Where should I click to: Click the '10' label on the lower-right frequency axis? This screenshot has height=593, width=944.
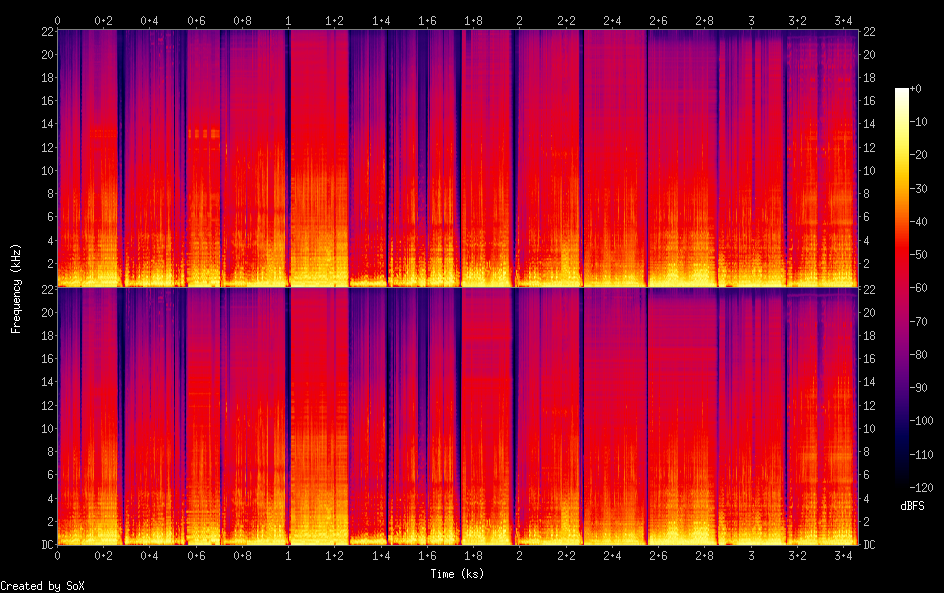click(x=869, y=428)
